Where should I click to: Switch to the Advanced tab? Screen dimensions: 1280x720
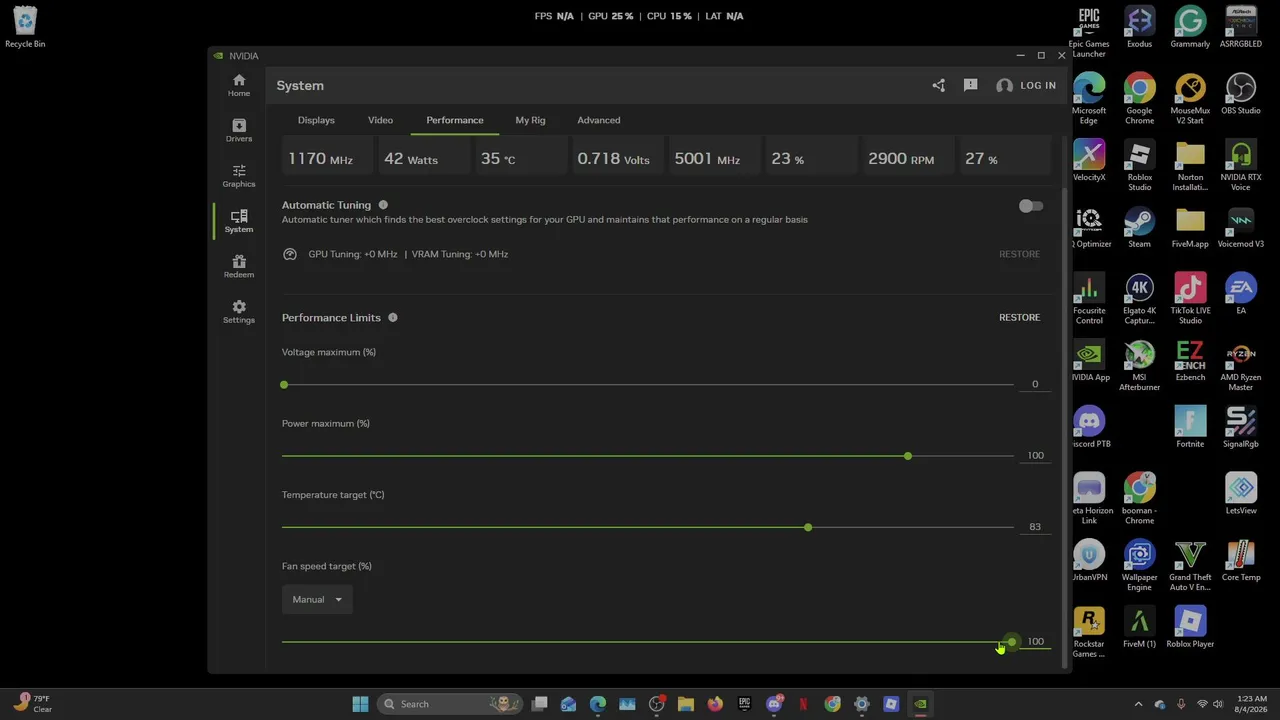[598, 120]
